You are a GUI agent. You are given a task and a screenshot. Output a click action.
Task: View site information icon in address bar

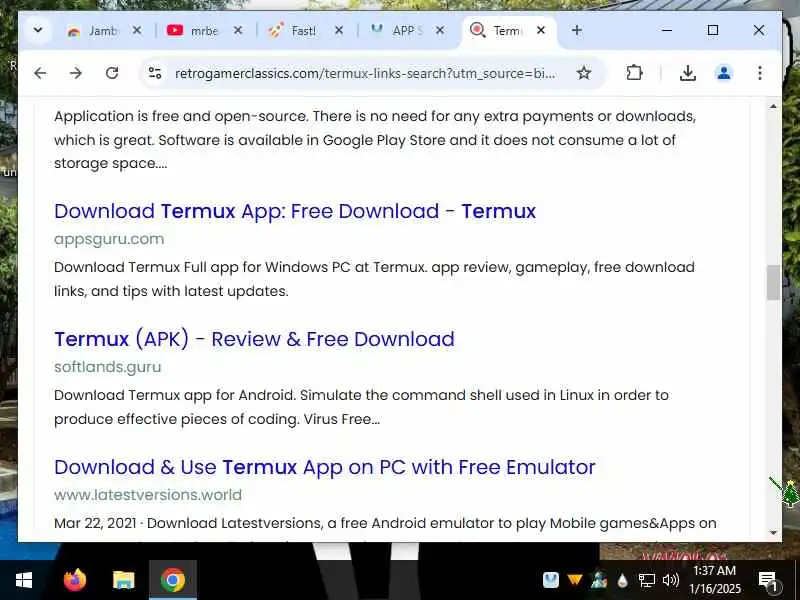point(155,73)
